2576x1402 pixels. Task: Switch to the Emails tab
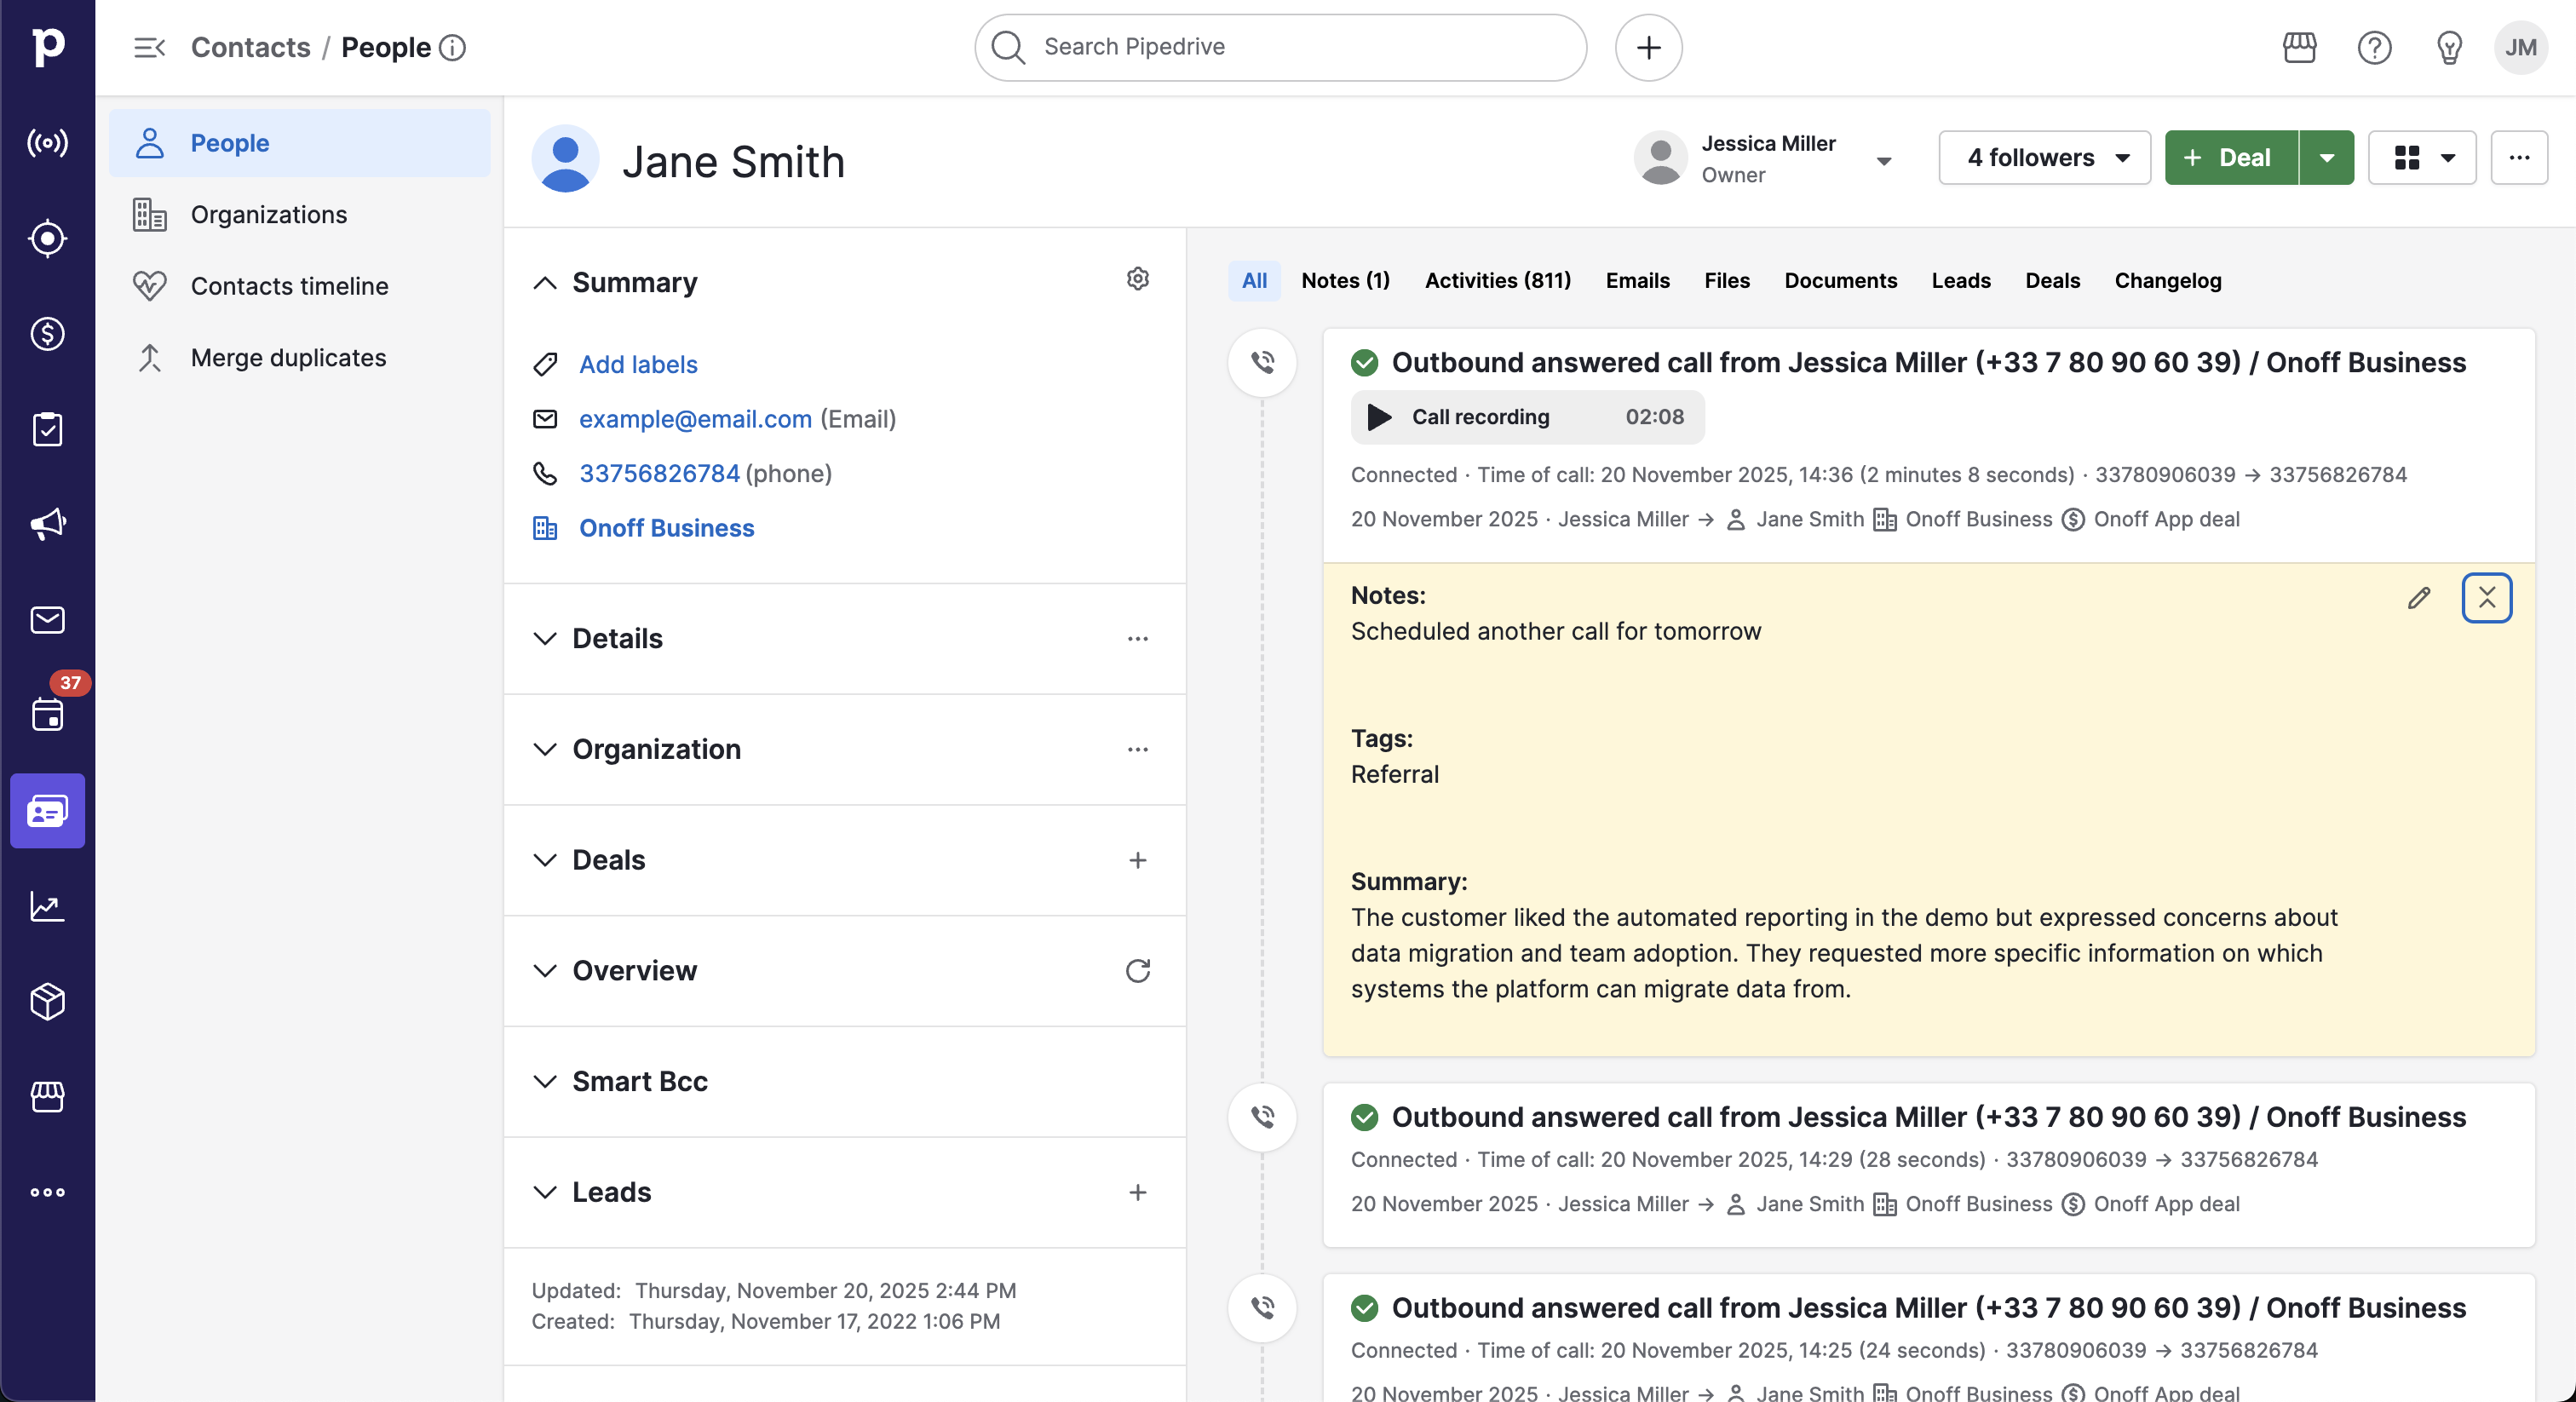[1637, 281]
